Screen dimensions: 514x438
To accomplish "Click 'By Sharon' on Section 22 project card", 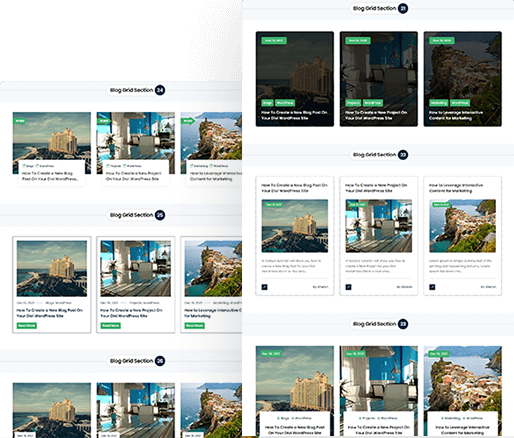I will (404, 287).
